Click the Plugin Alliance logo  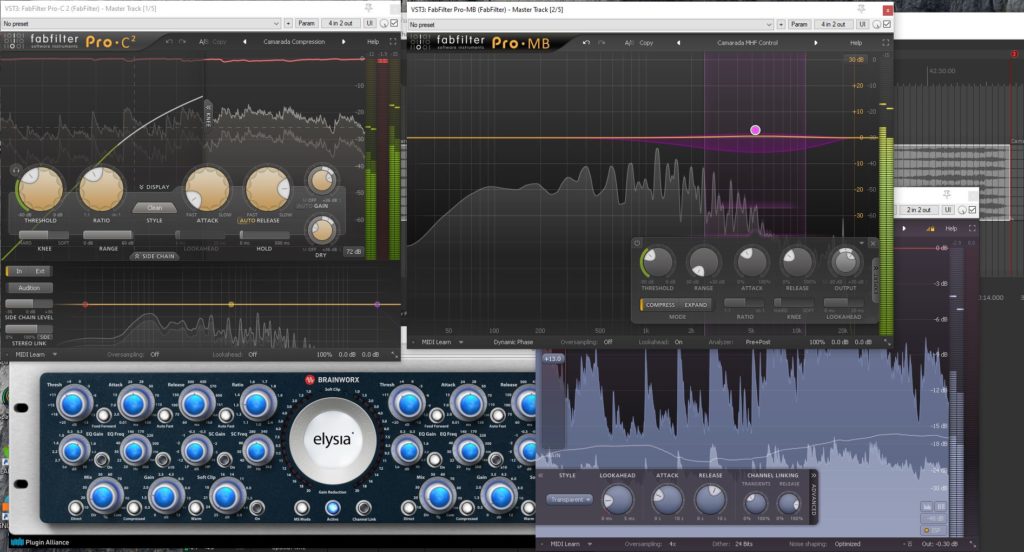coord(40,542)
